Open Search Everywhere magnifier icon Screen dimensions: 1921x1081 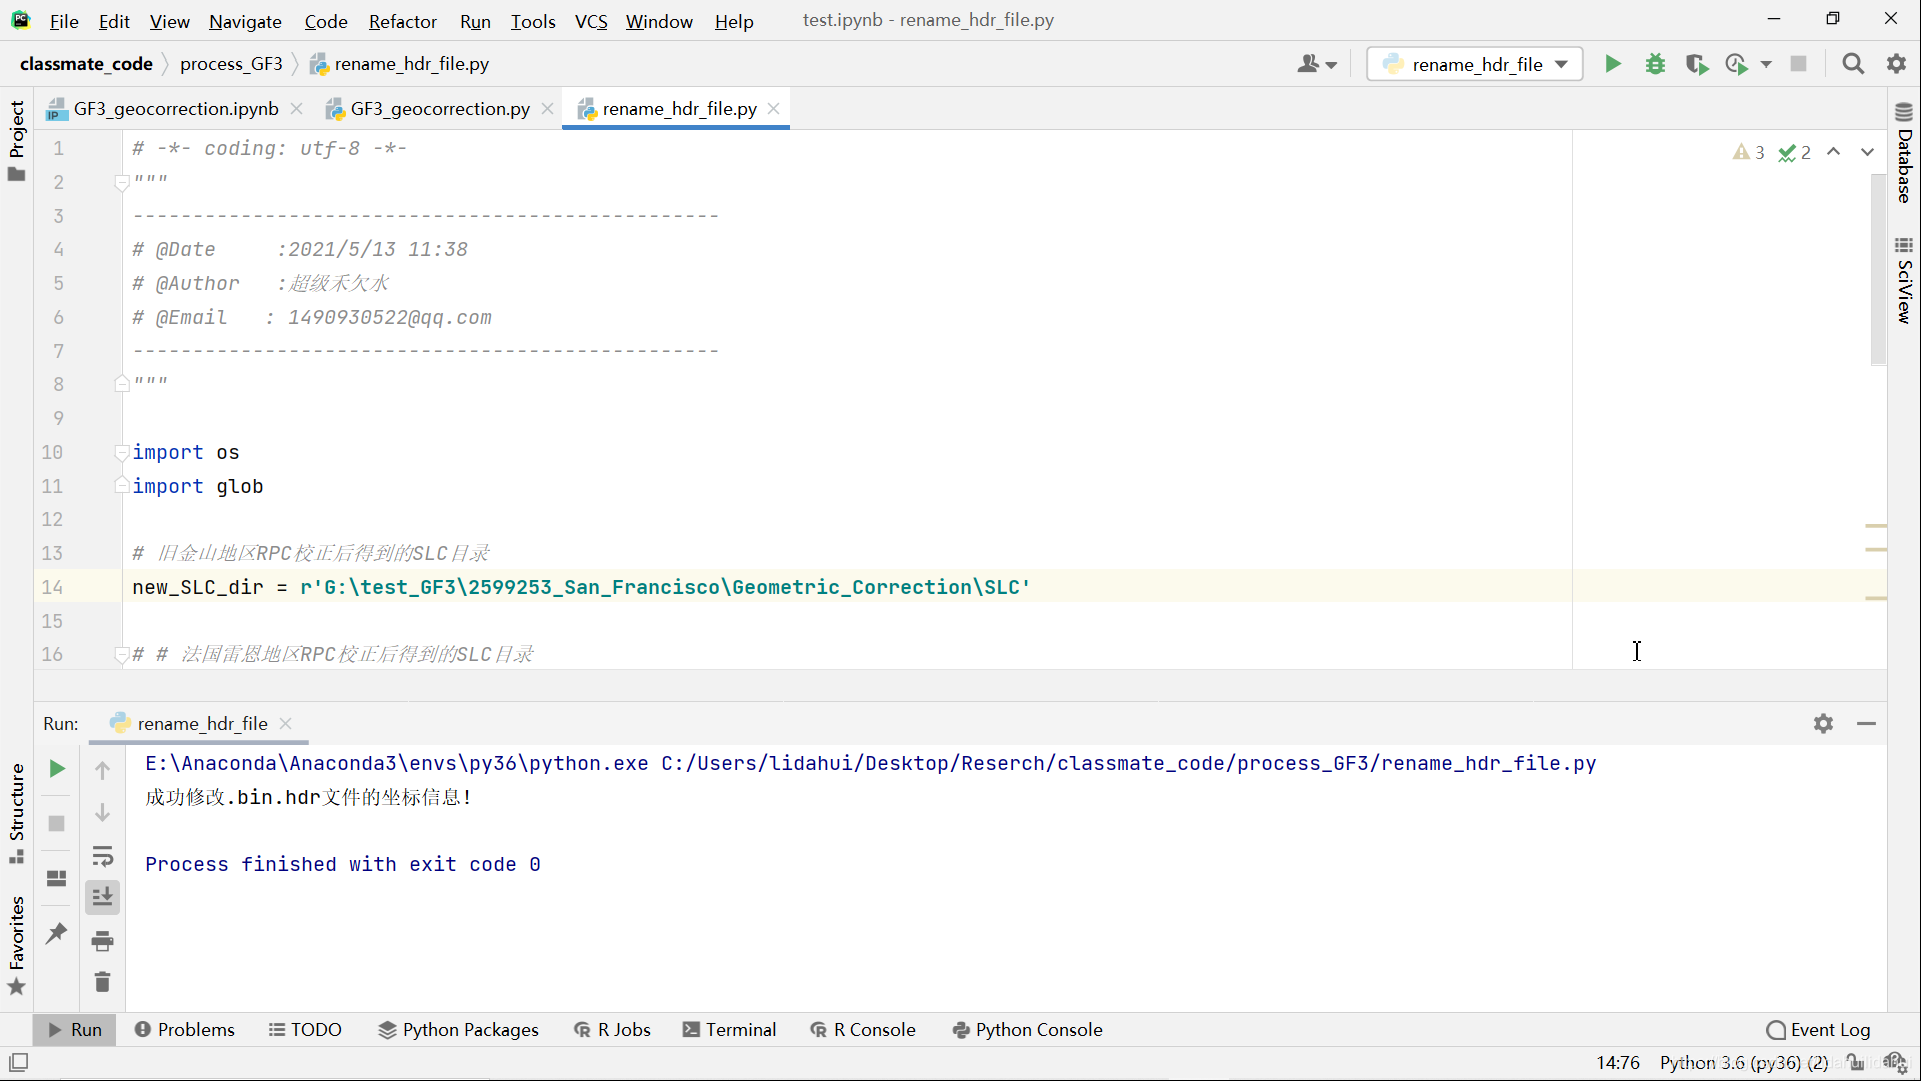point(1852,64)
